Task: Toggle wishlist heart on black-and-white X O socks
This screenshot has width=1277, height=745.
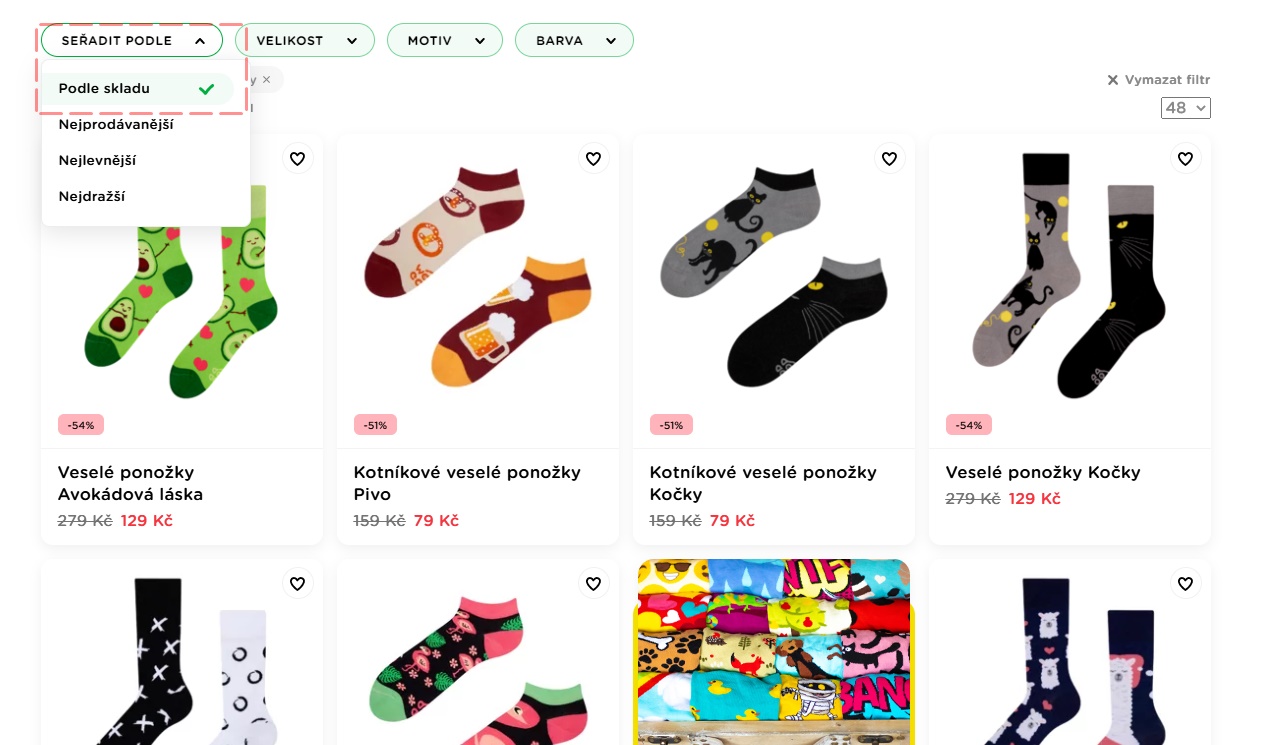Action: click(297, 583)
